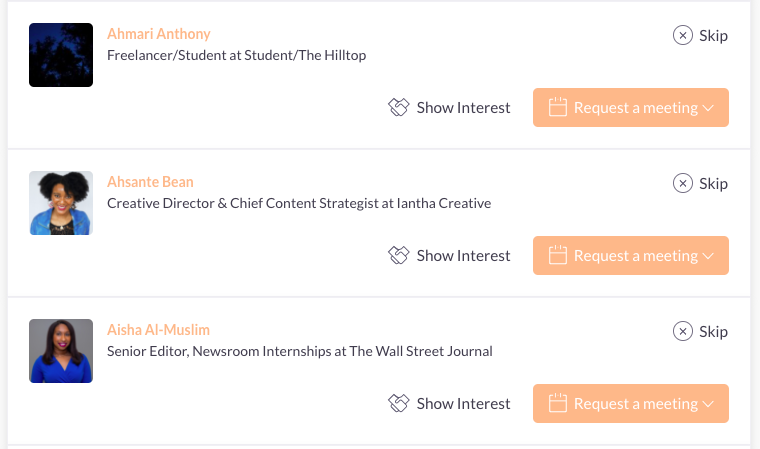The width and height of the screenshot is (760, 449).
Task: Click handshake icon in Aisha Al-Muslim's row
Action: pyautogui.click(x=398, y=403)
